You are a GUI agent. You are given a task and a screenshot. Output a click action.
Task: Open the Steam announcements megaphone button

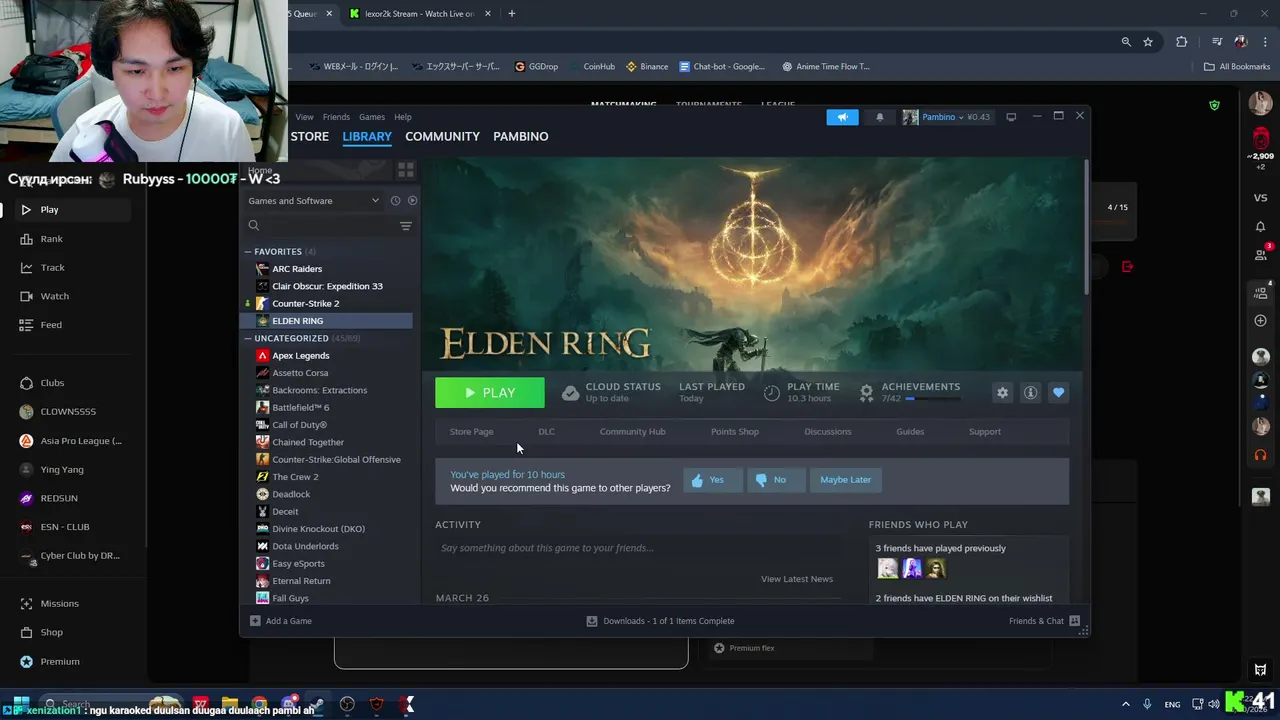(842, 117)
